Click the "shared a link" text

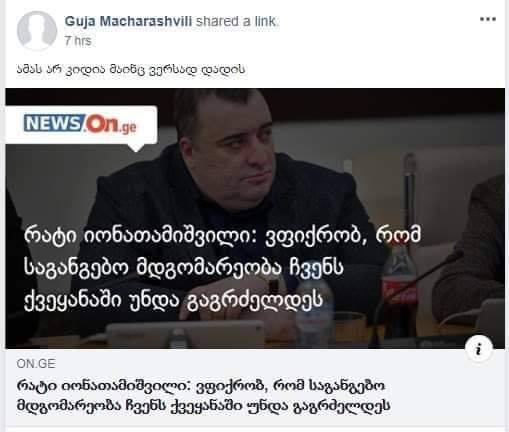coord(236,21)
